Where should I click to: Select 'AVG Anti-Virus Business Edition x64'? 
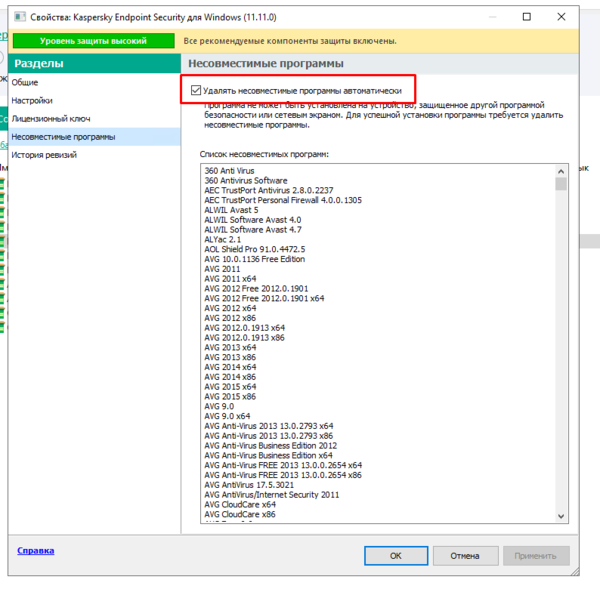[x=268, y=456]
